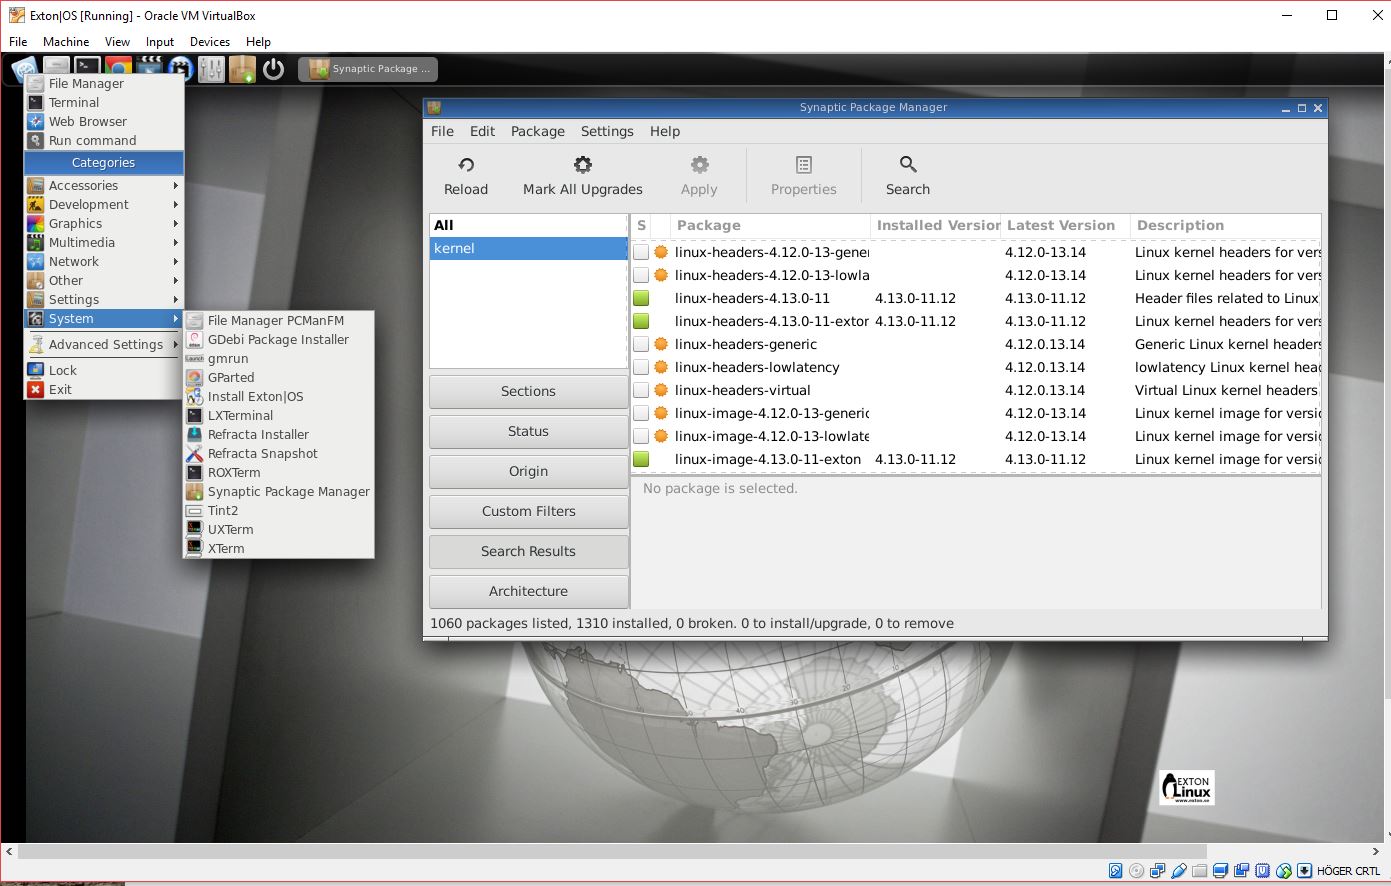This screenshot has width=1391, height=886.
Task: Open Search with the magnifier icon
Action: 908,165
